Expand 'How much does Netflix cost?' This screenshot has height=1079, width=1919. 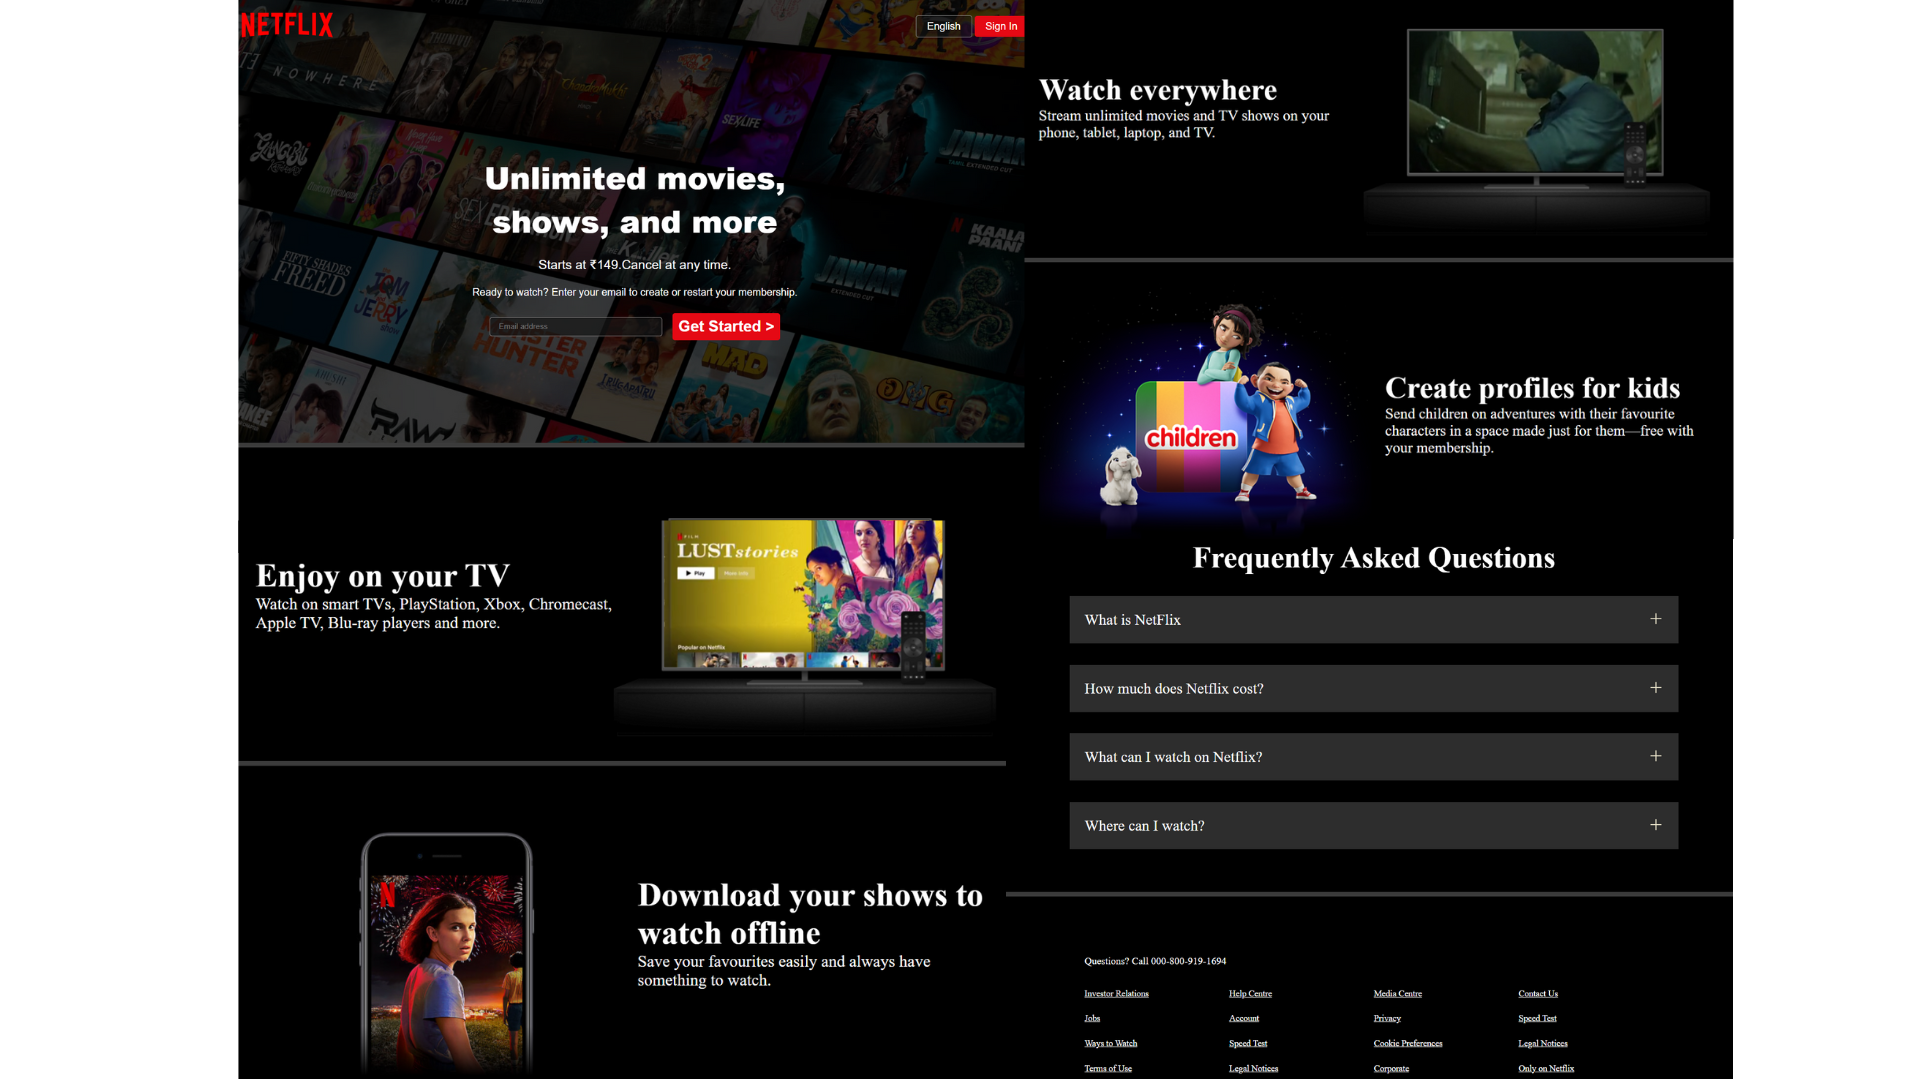tap(1373, 688)
